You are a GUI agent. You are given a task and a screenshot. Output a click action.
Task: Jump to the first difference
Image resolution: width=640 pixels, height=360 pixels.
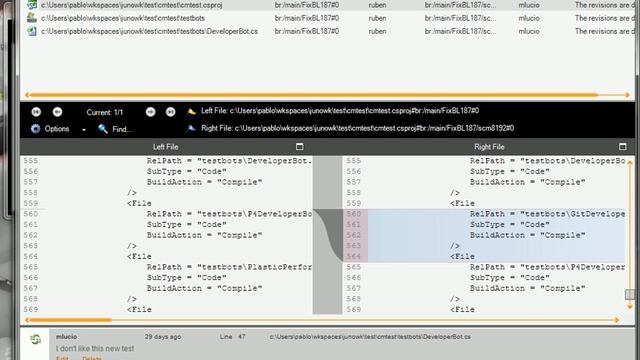(x=36, y=112)
